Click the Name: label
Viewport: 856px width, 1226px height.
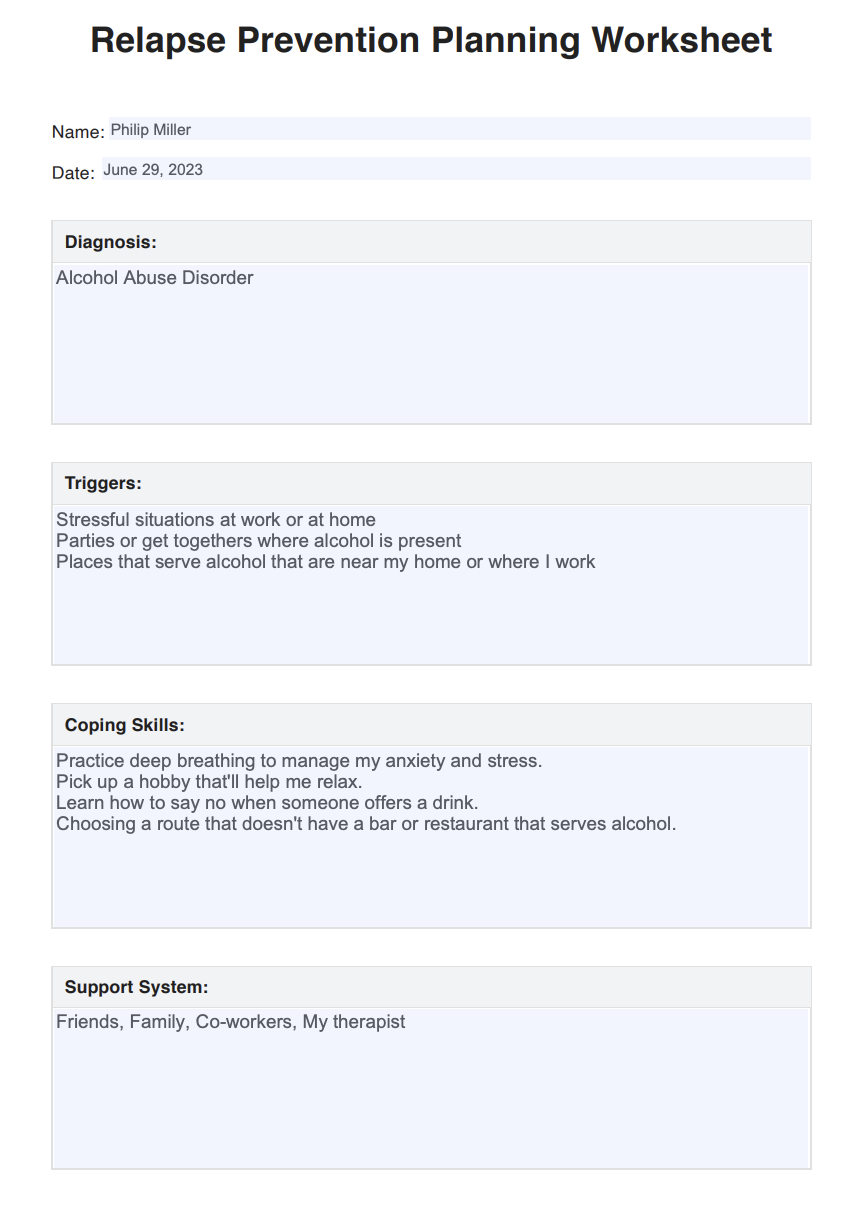coord(78,132)
